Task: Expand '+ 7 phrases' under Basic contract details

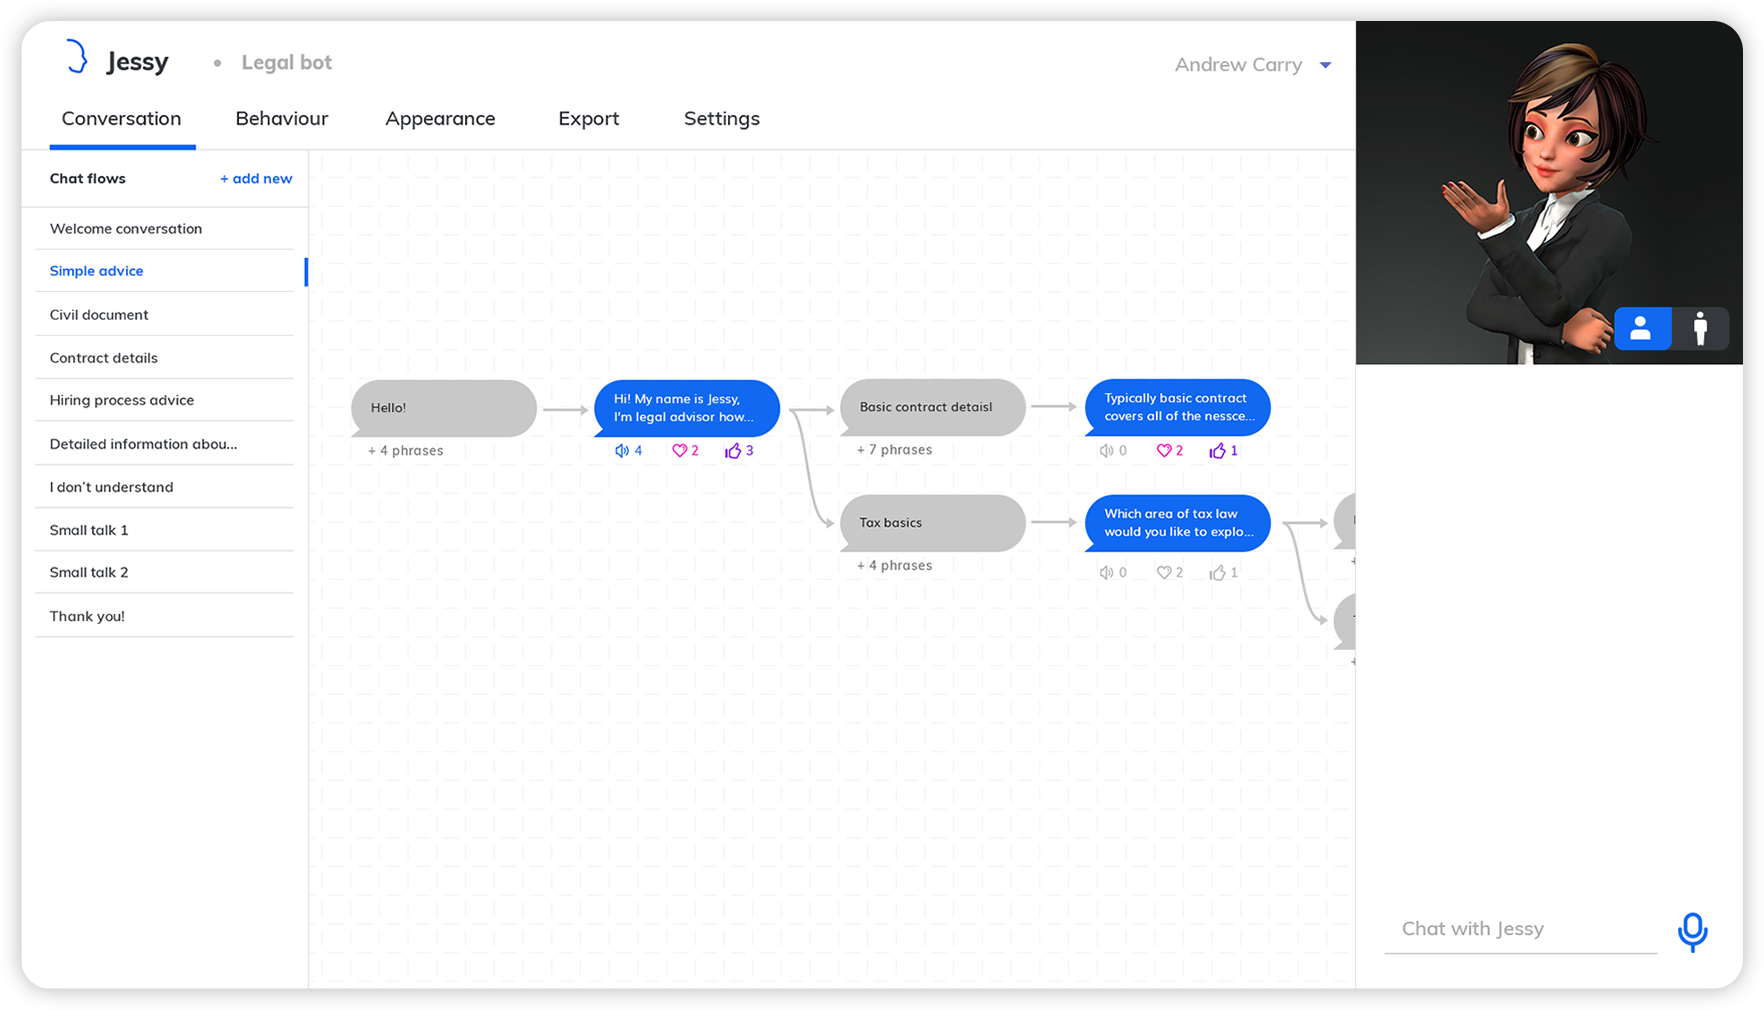Action: pyautogui.click(x=894, y=450)
